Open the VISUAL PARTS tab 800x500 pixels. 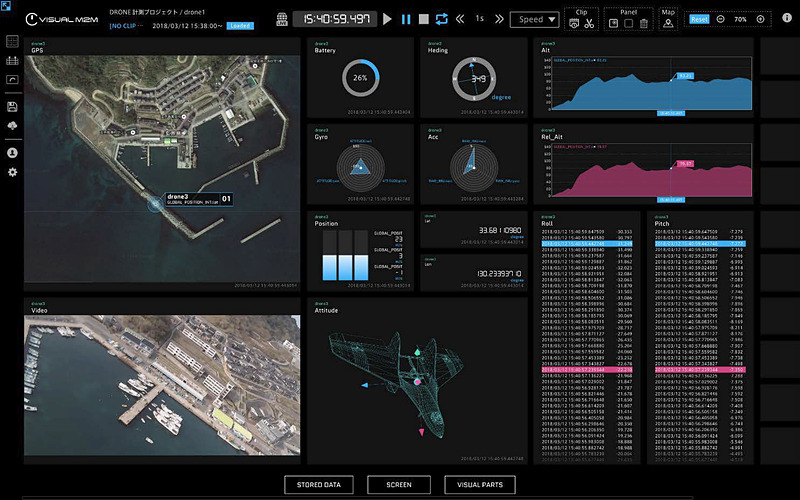pos(480,485)
